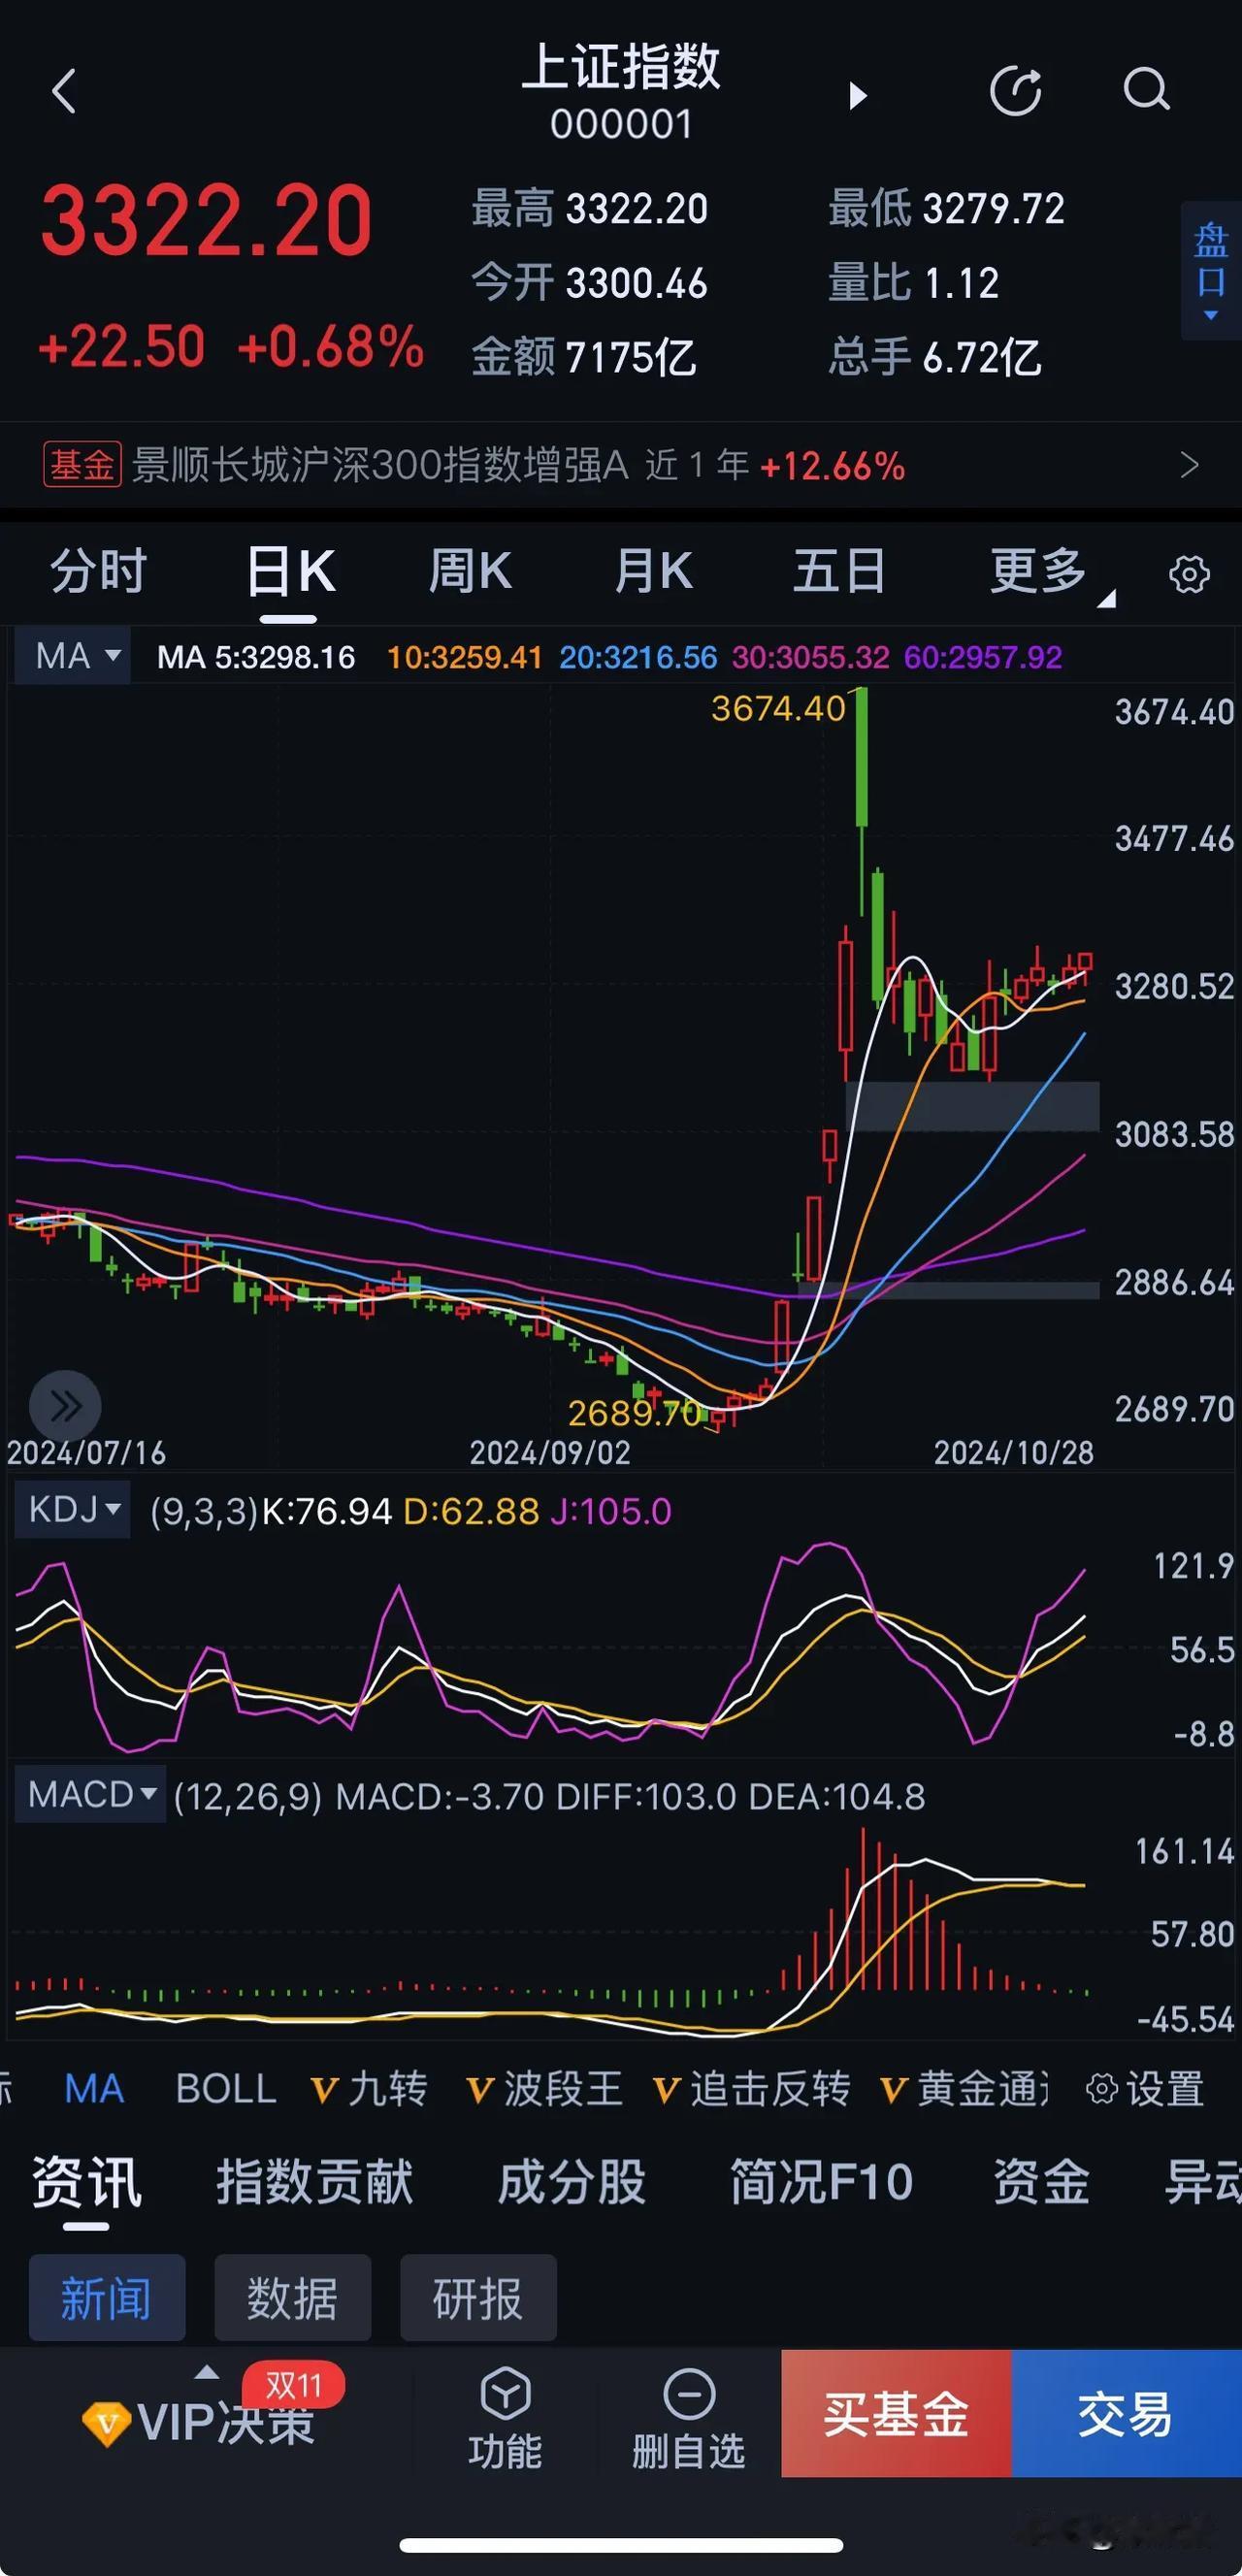Viewport: 1242px width, 2576px height.
Task: Expand the 盘口 side panel
Action: pos(1211,271)
